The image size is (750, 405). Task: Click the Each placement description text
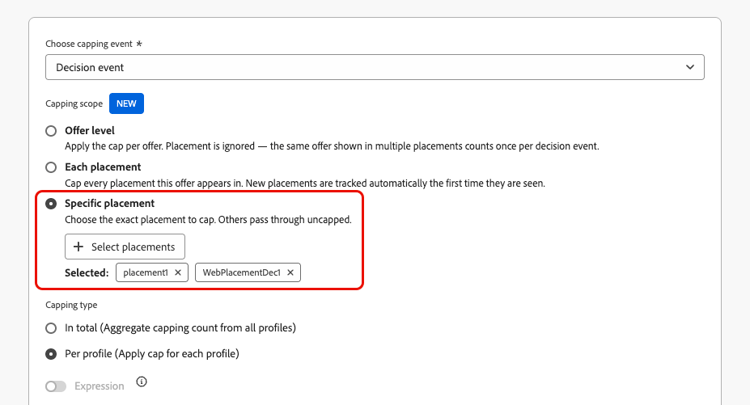[305, 183]
